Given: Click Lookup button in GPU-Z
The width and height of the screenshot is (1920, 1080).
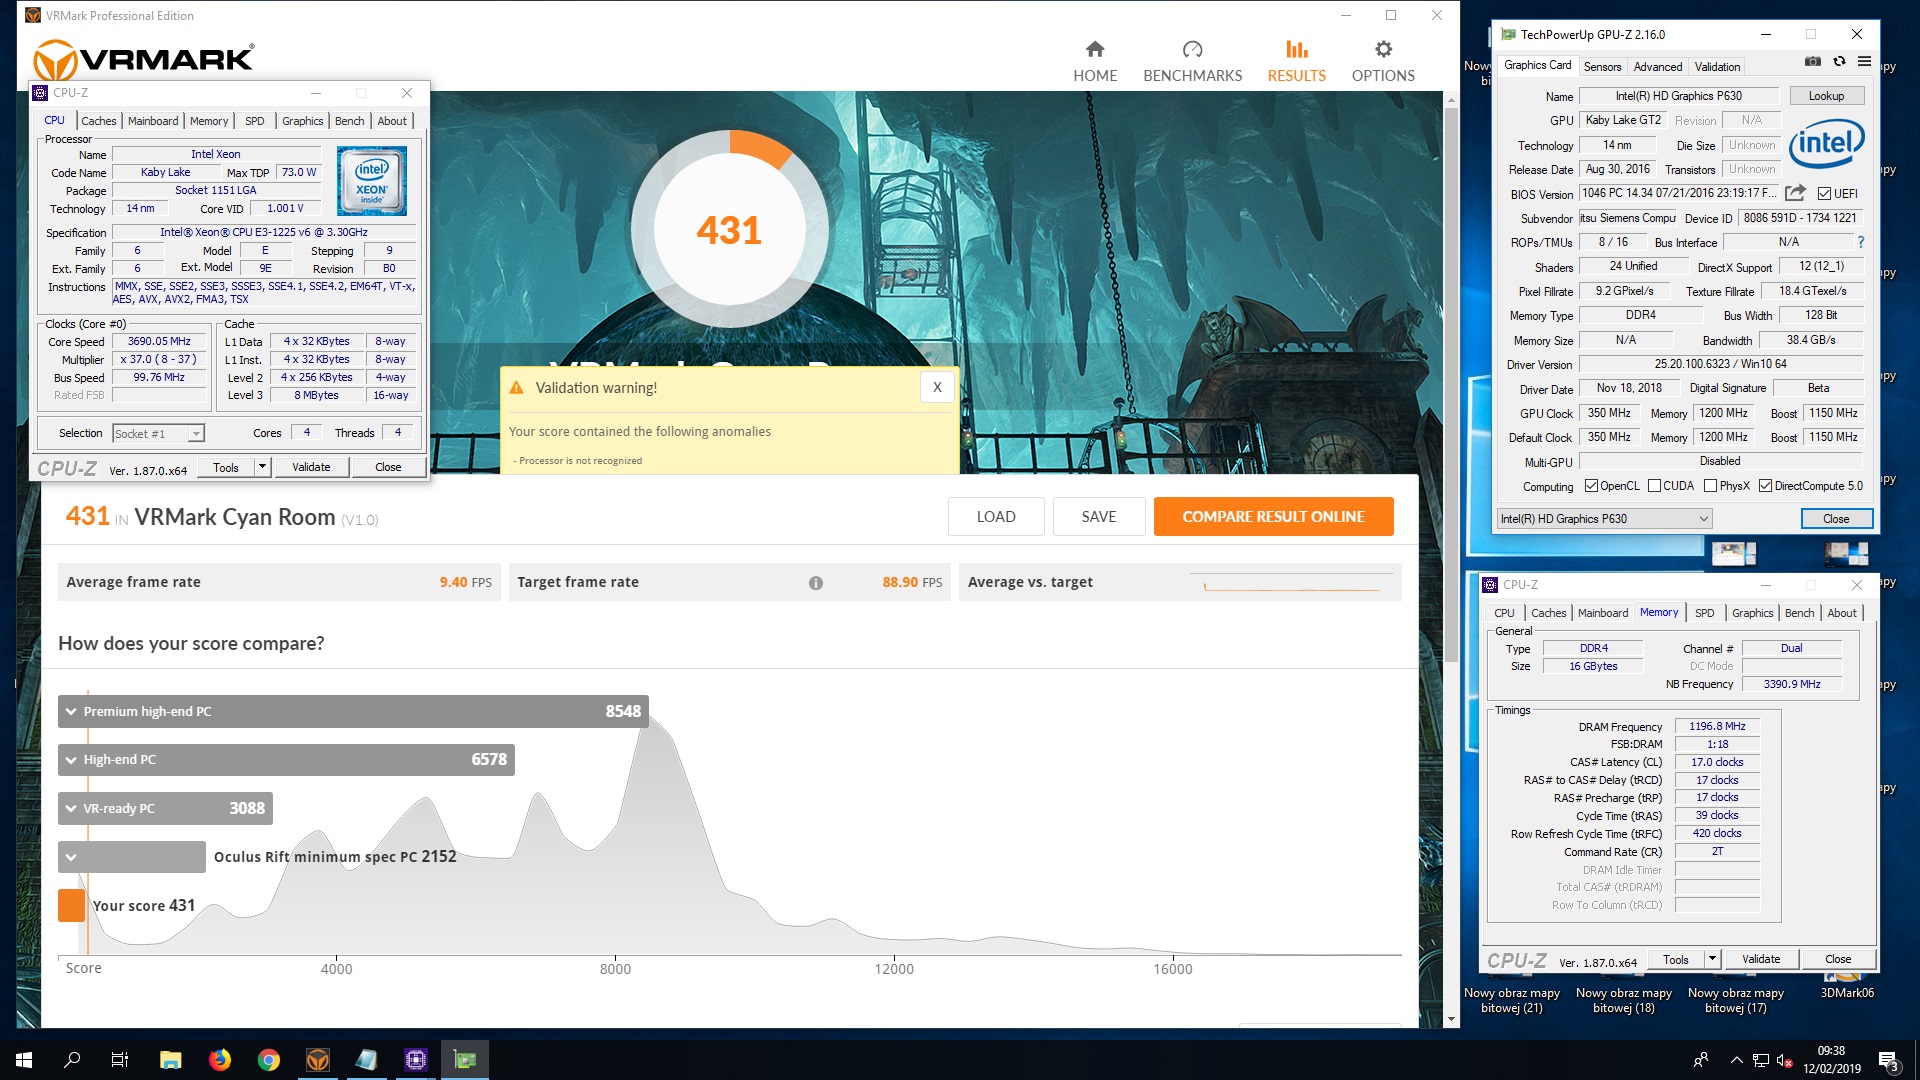Looking at the screenshot, I should pos(1825,96).
